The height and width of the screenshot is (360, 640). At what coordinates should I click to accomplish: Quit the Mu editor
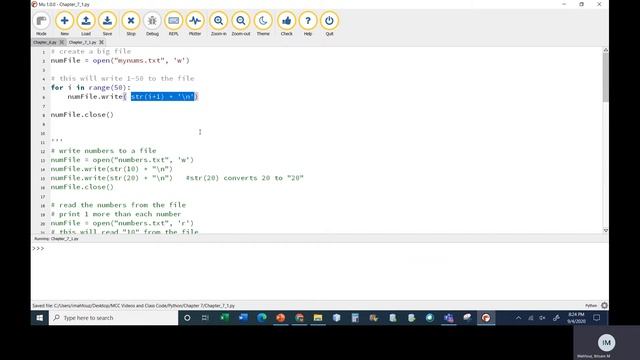[329, 24]
